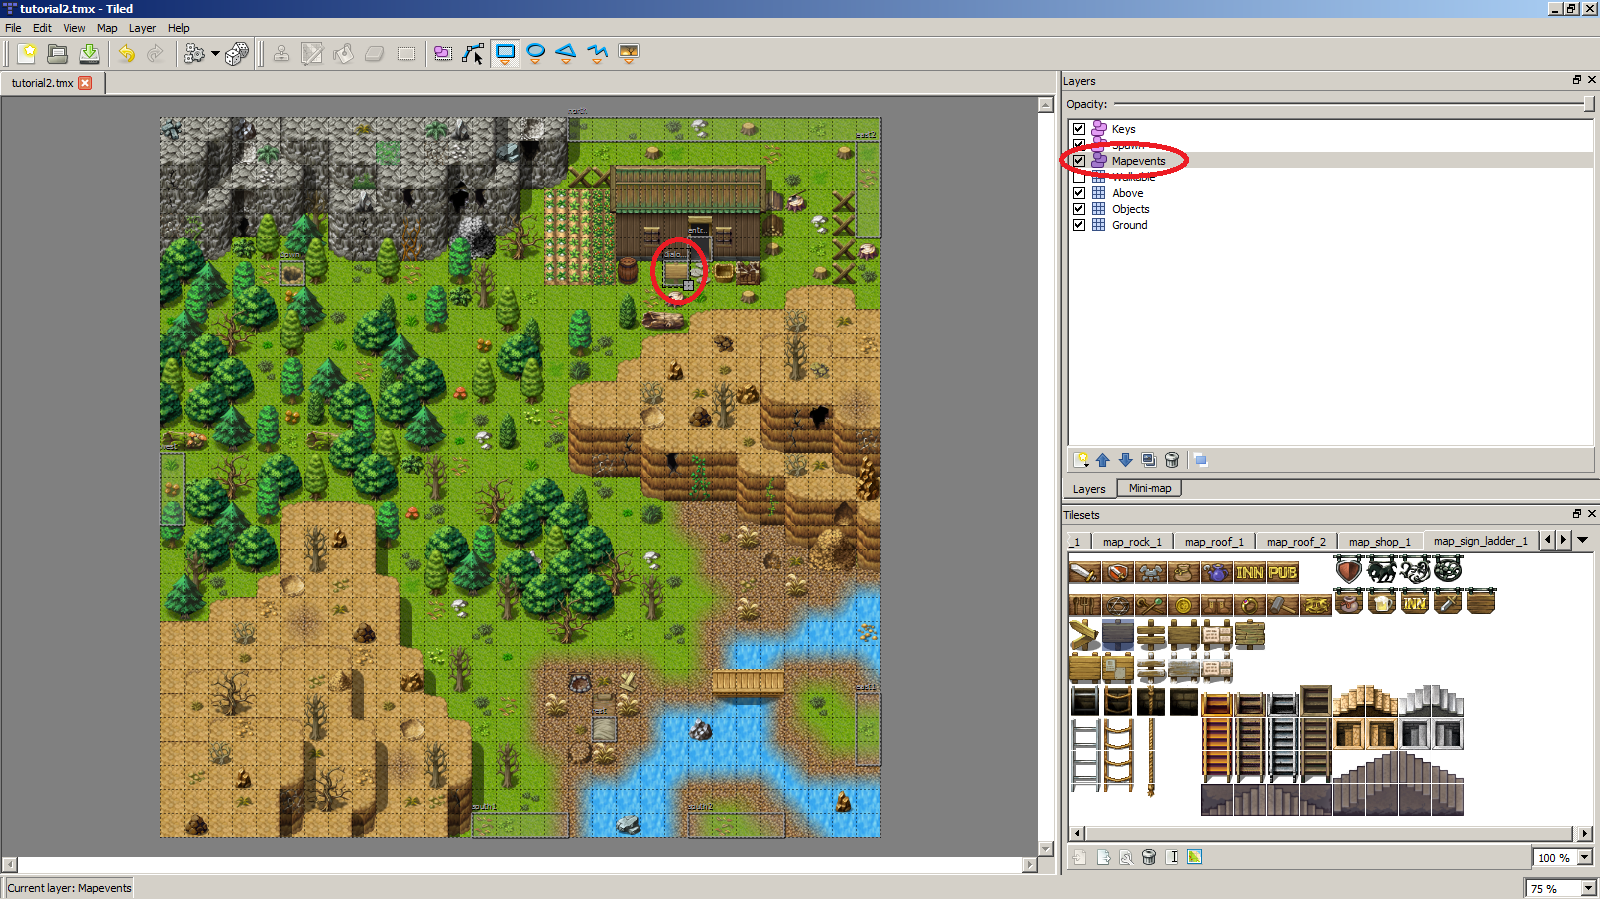
Task: Open tileset properties wrench icon
Action: coord(1126,857)
